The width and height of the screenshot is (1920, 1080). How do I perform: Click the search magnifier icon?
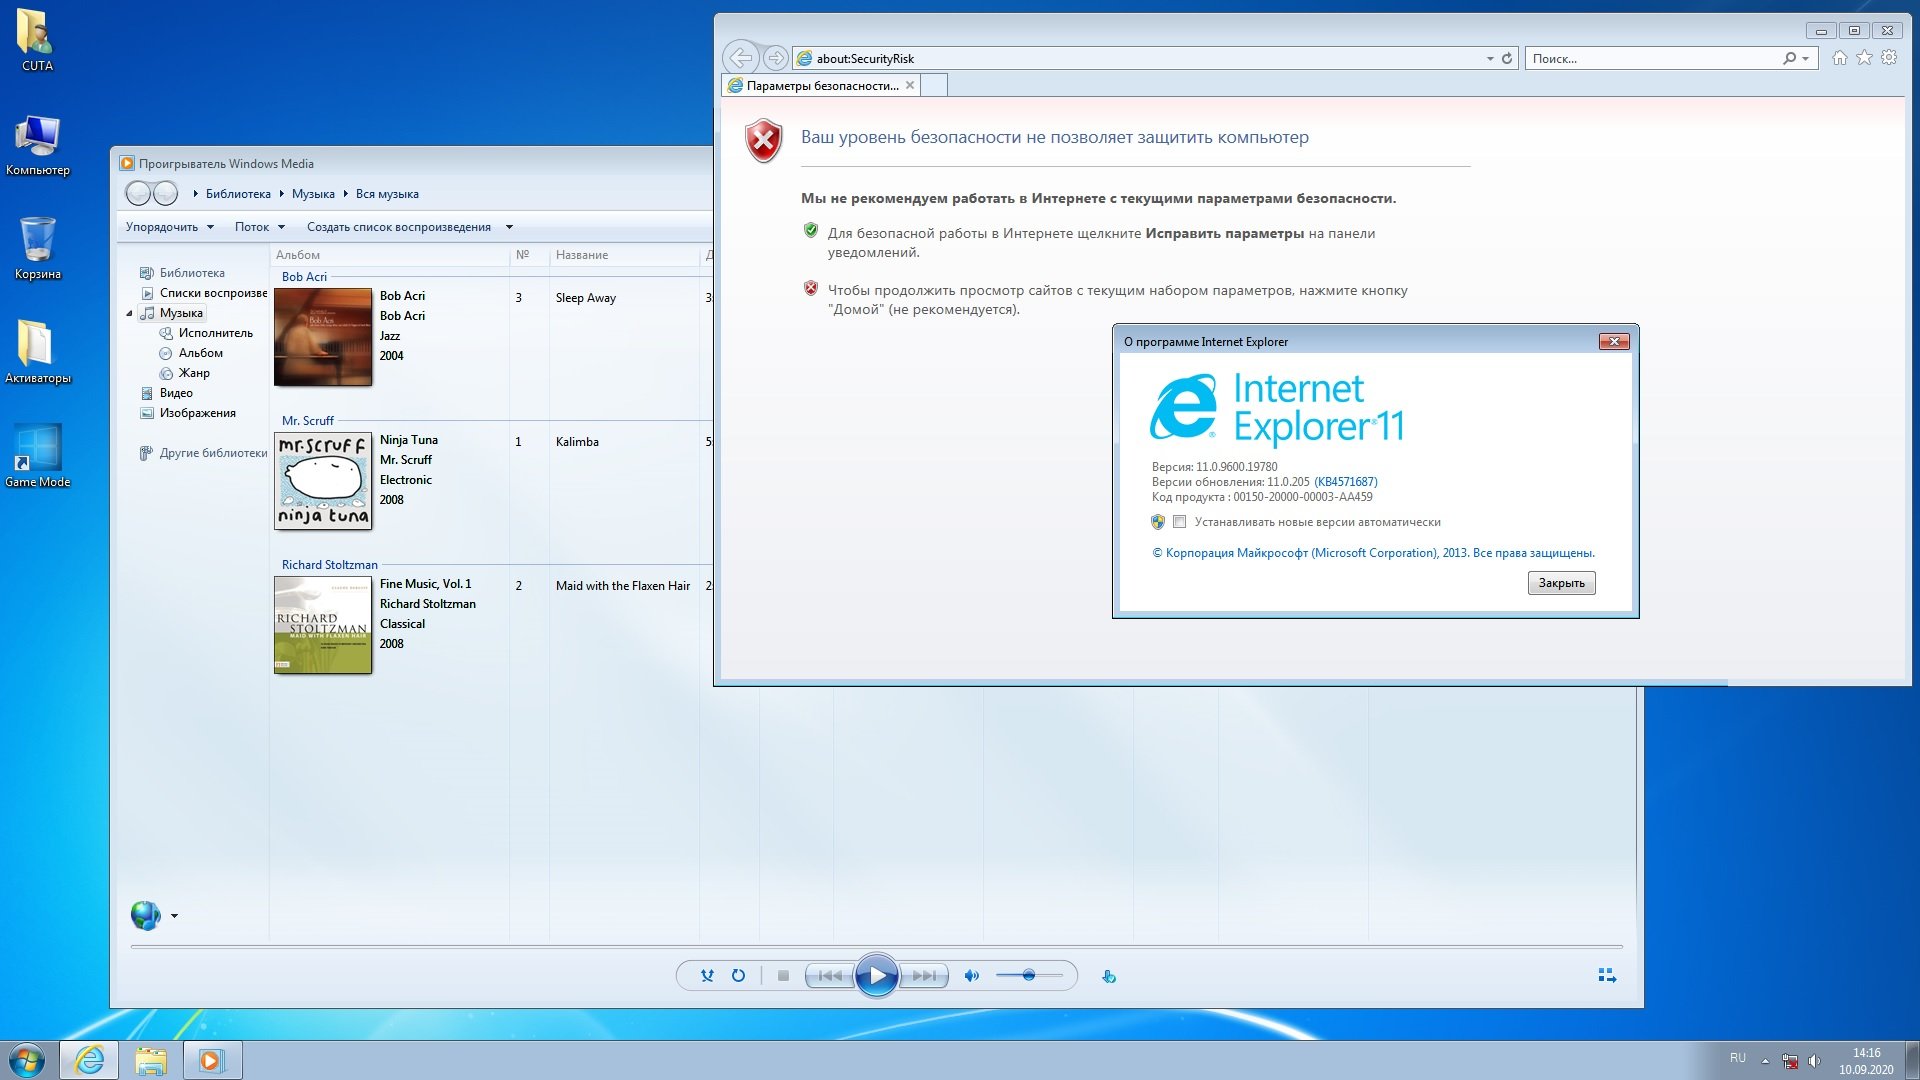pyautogui.click(x=1789, y=58)
